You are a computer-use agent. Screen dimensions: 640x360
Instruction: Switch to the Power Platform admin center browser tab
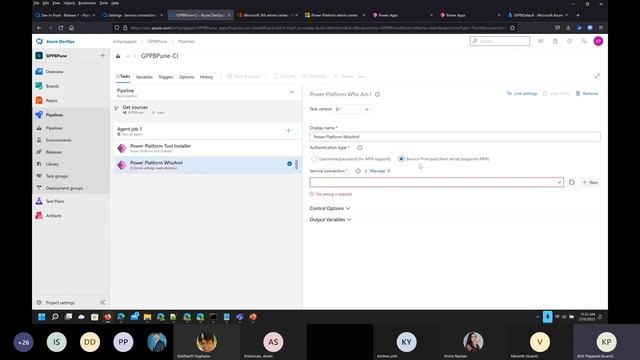tap(334, 15)
